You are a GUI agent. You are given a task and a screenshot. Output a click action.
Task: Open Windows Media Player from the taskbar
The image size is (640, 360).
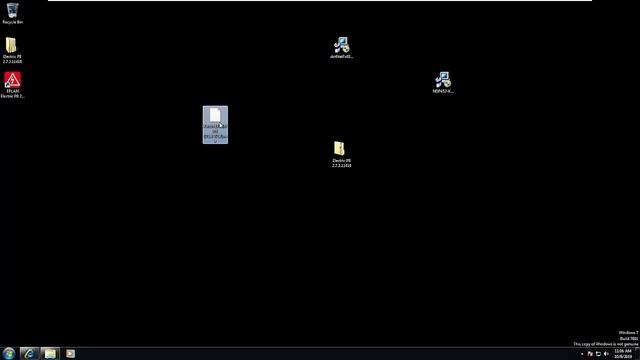click(71, 353)
